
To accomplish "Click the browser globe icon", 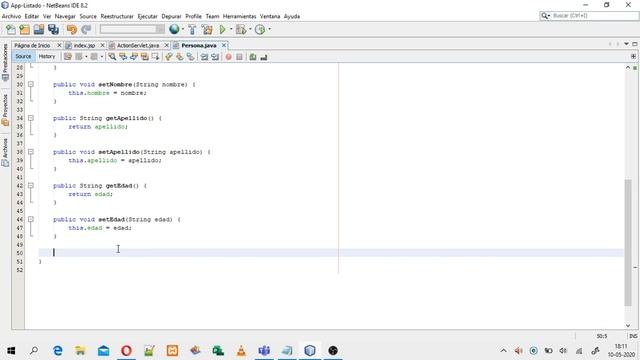I will coord(174,29).
